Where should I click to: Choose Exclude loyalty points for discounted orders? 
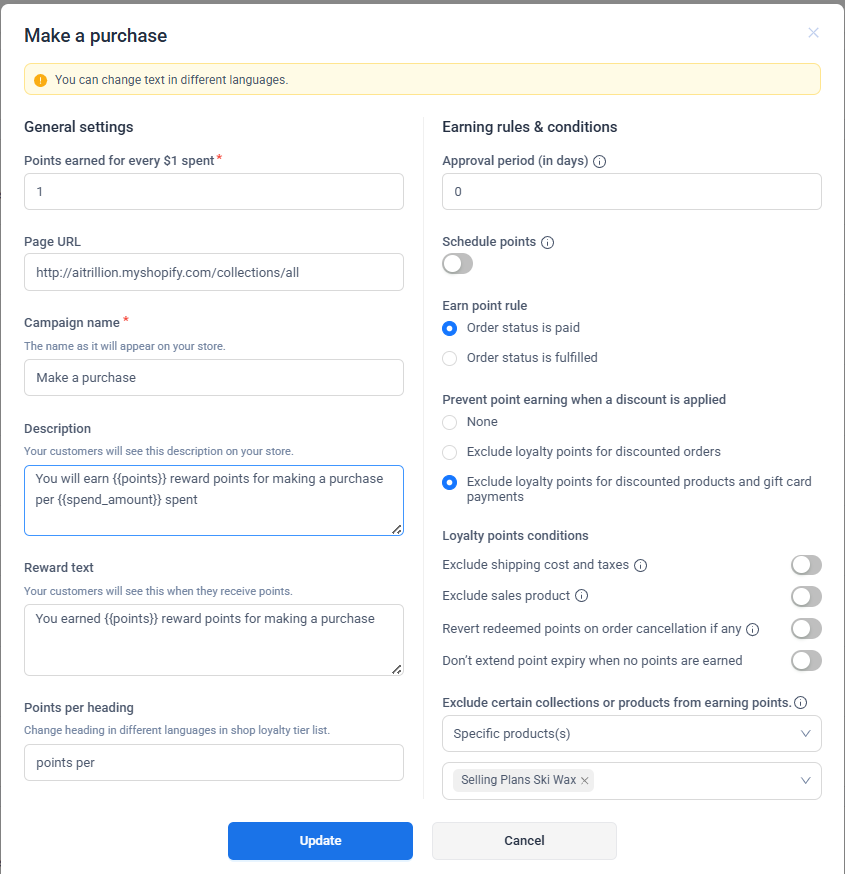pyautogui.click(x=450, y=452)
